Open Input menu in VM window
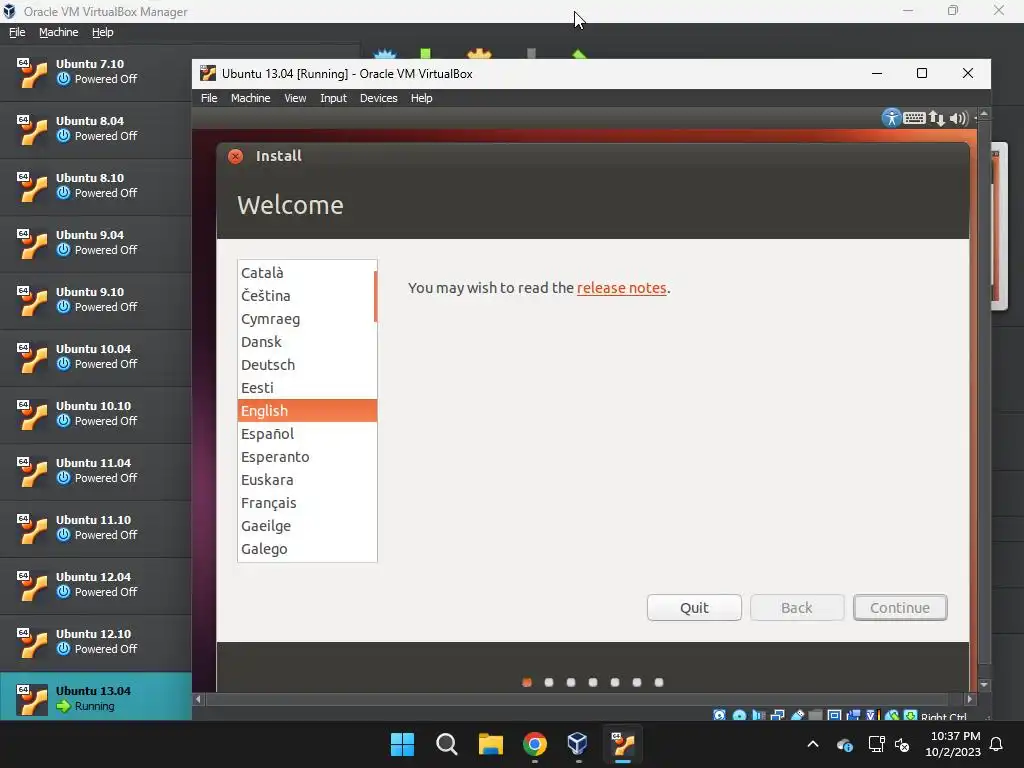Image resolution: width=1024 pixels, height=768 pixels. [x=333, y=98]
